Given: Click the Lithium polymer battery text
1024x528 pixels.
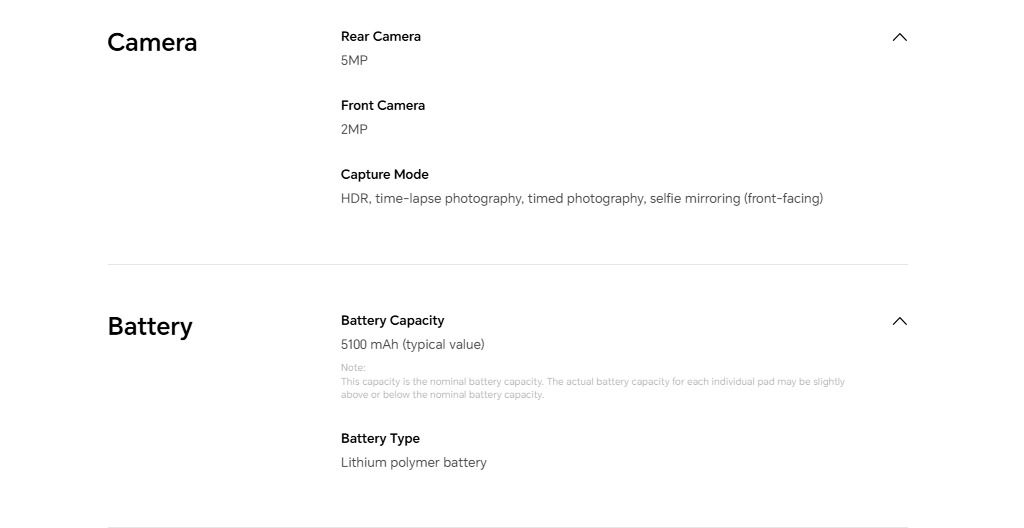Looking at the screenshot, I should [413, 463].
